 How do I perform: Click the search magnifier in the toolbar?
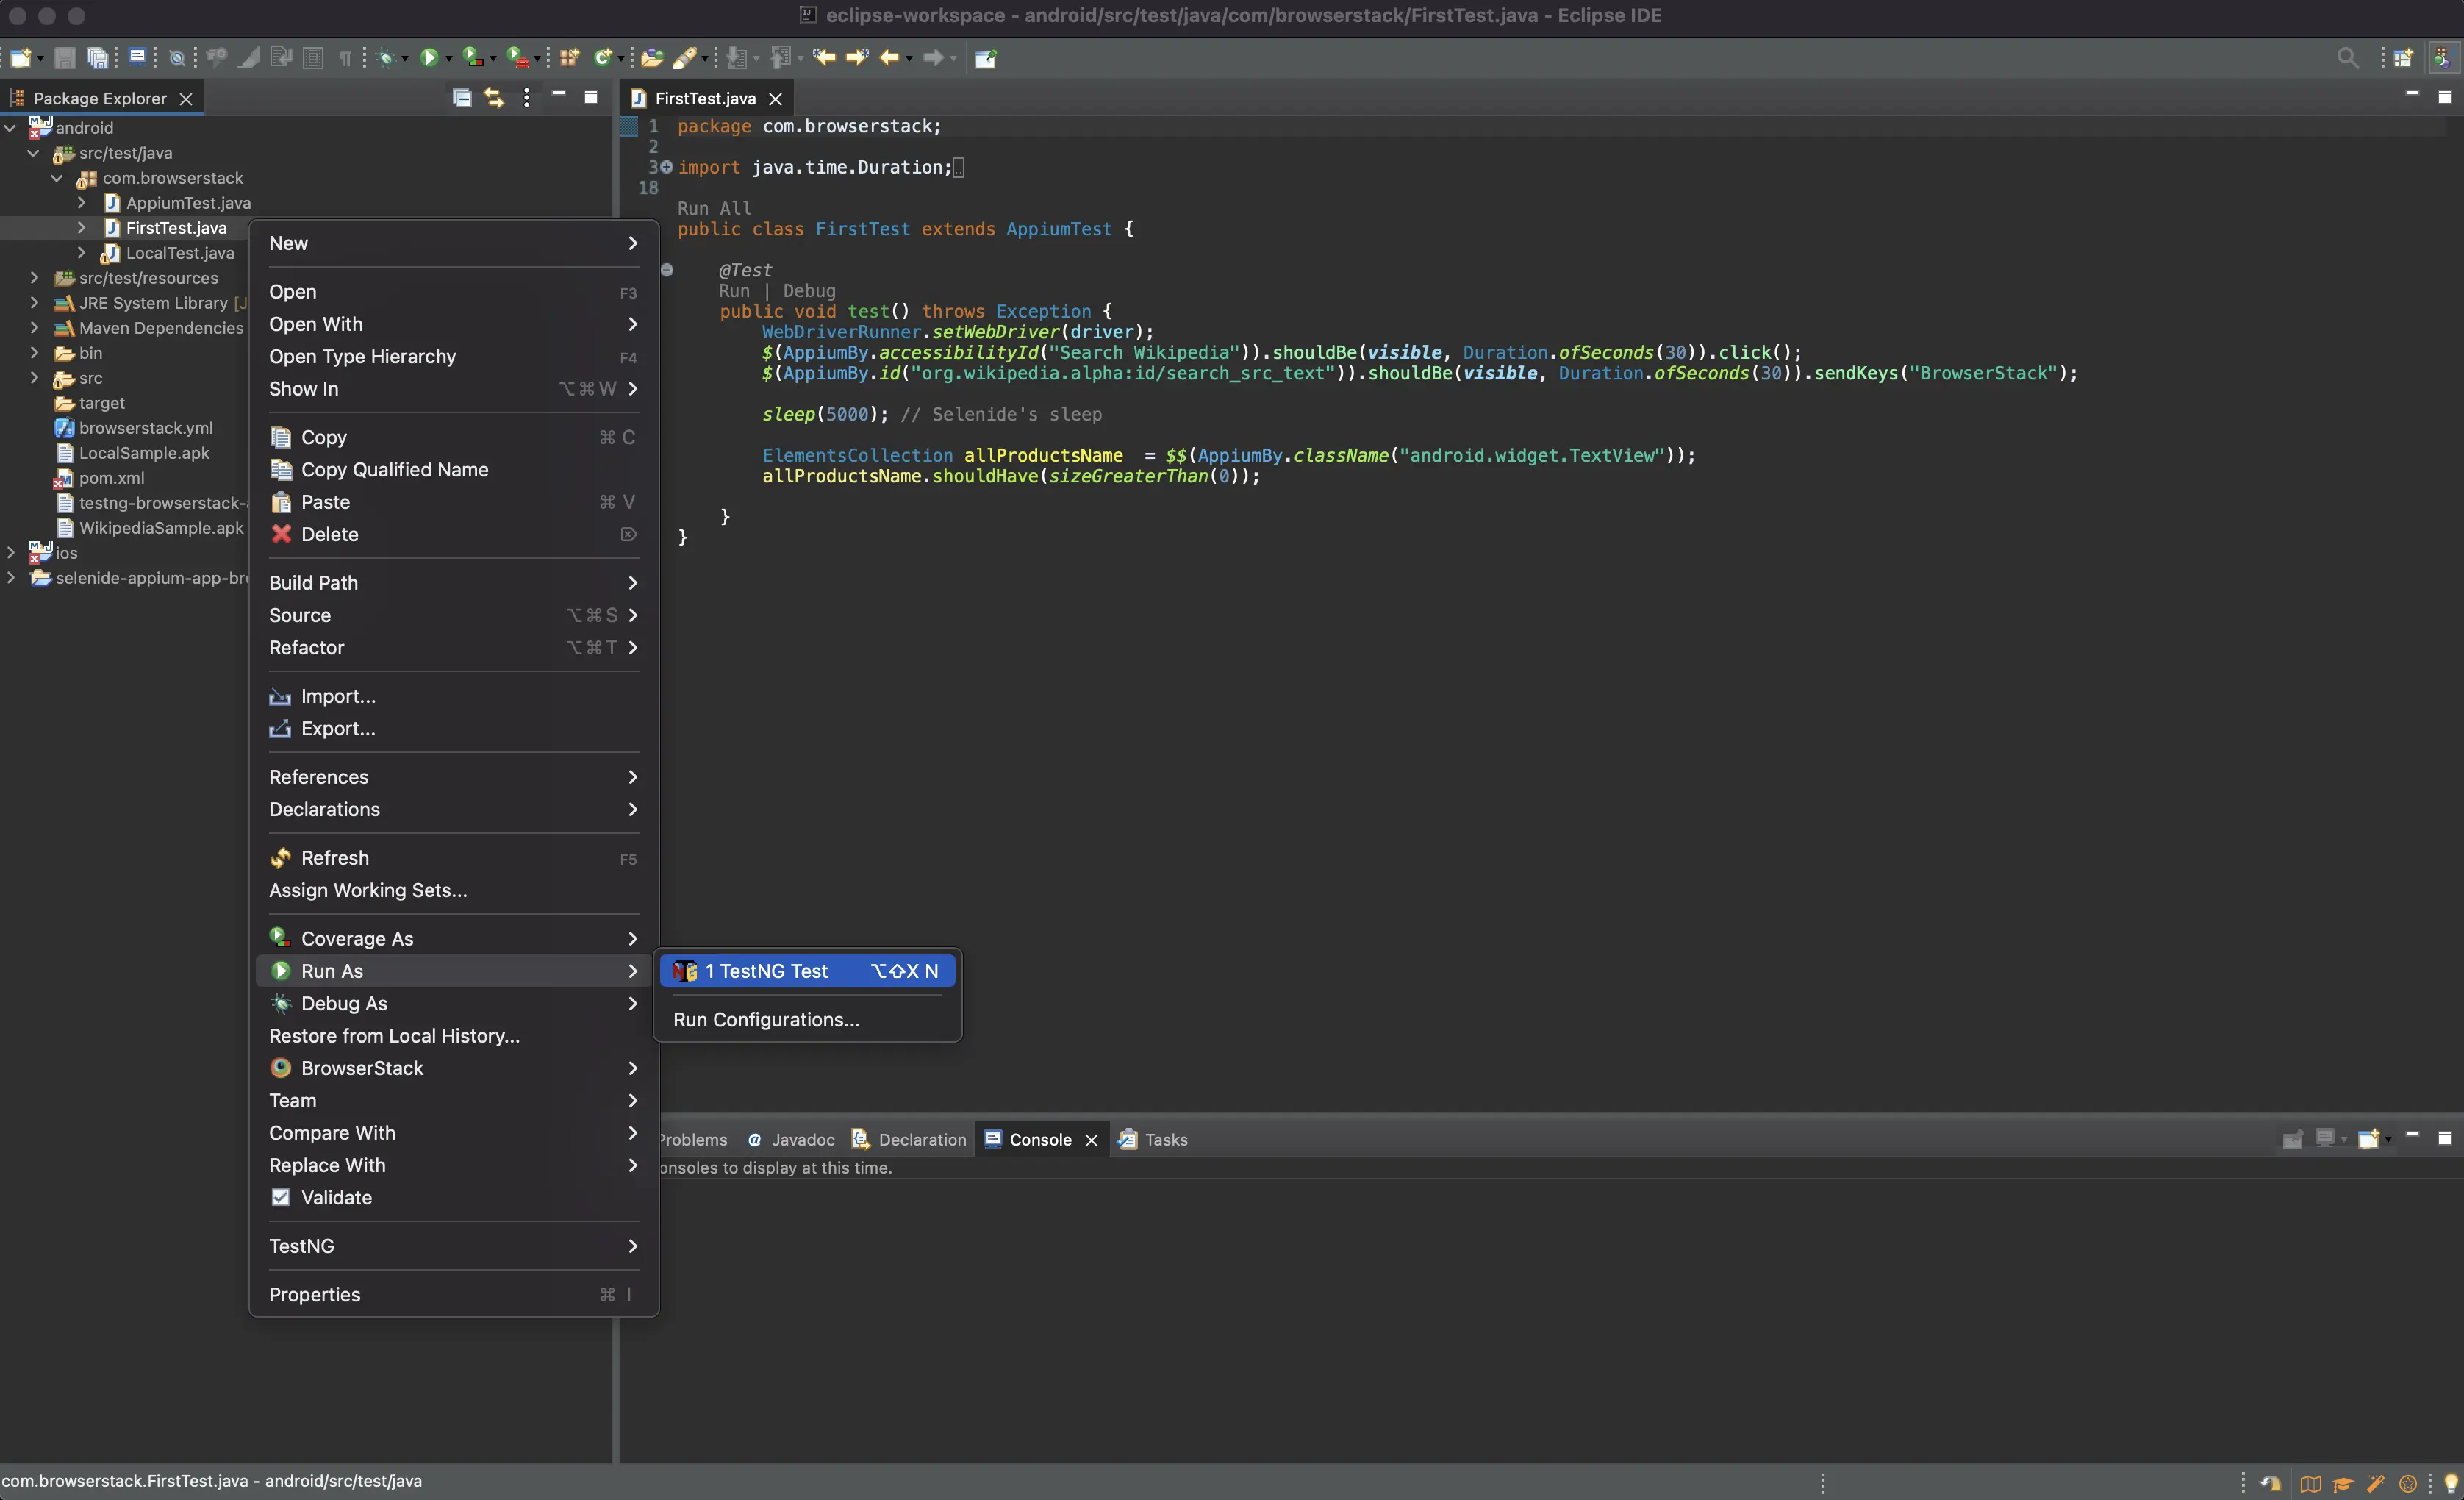2347,58
